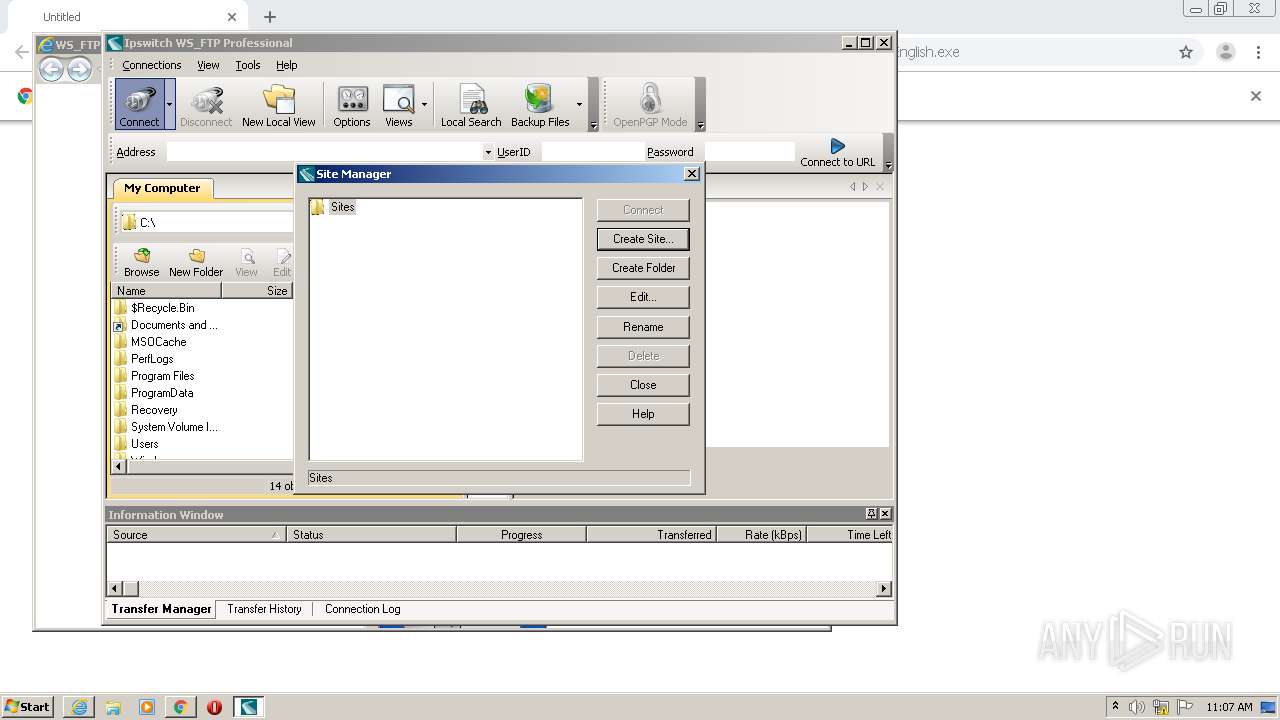Select the Sites folder in Site Manager
Screen dimensions: 1280x720
[x=342, y=207]
